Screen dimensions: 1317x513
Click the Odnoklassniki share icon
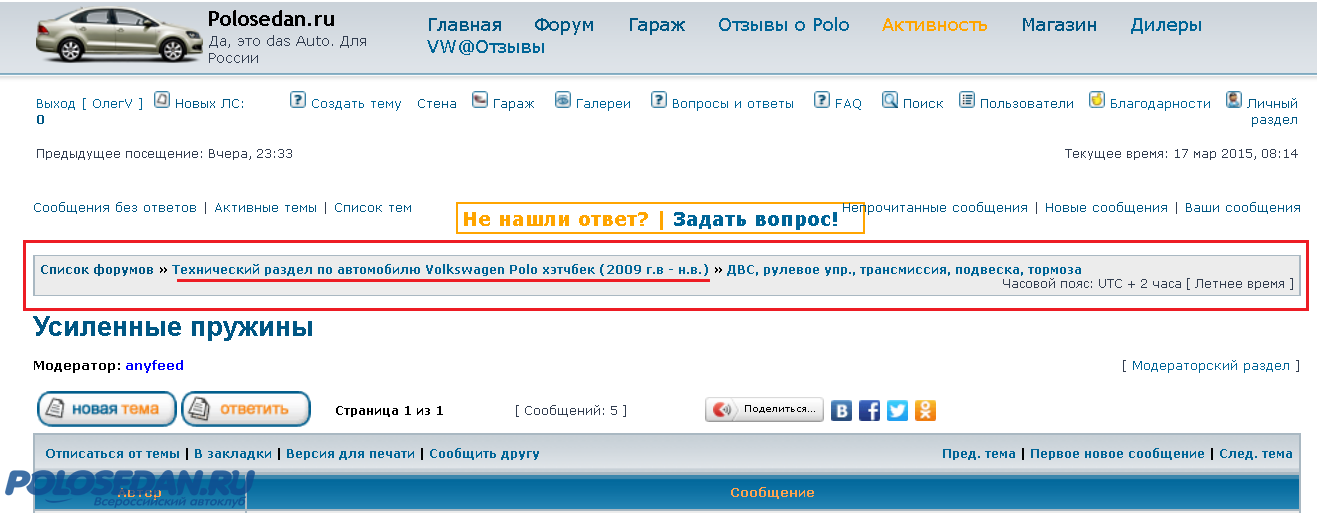[x=926, y=410]
